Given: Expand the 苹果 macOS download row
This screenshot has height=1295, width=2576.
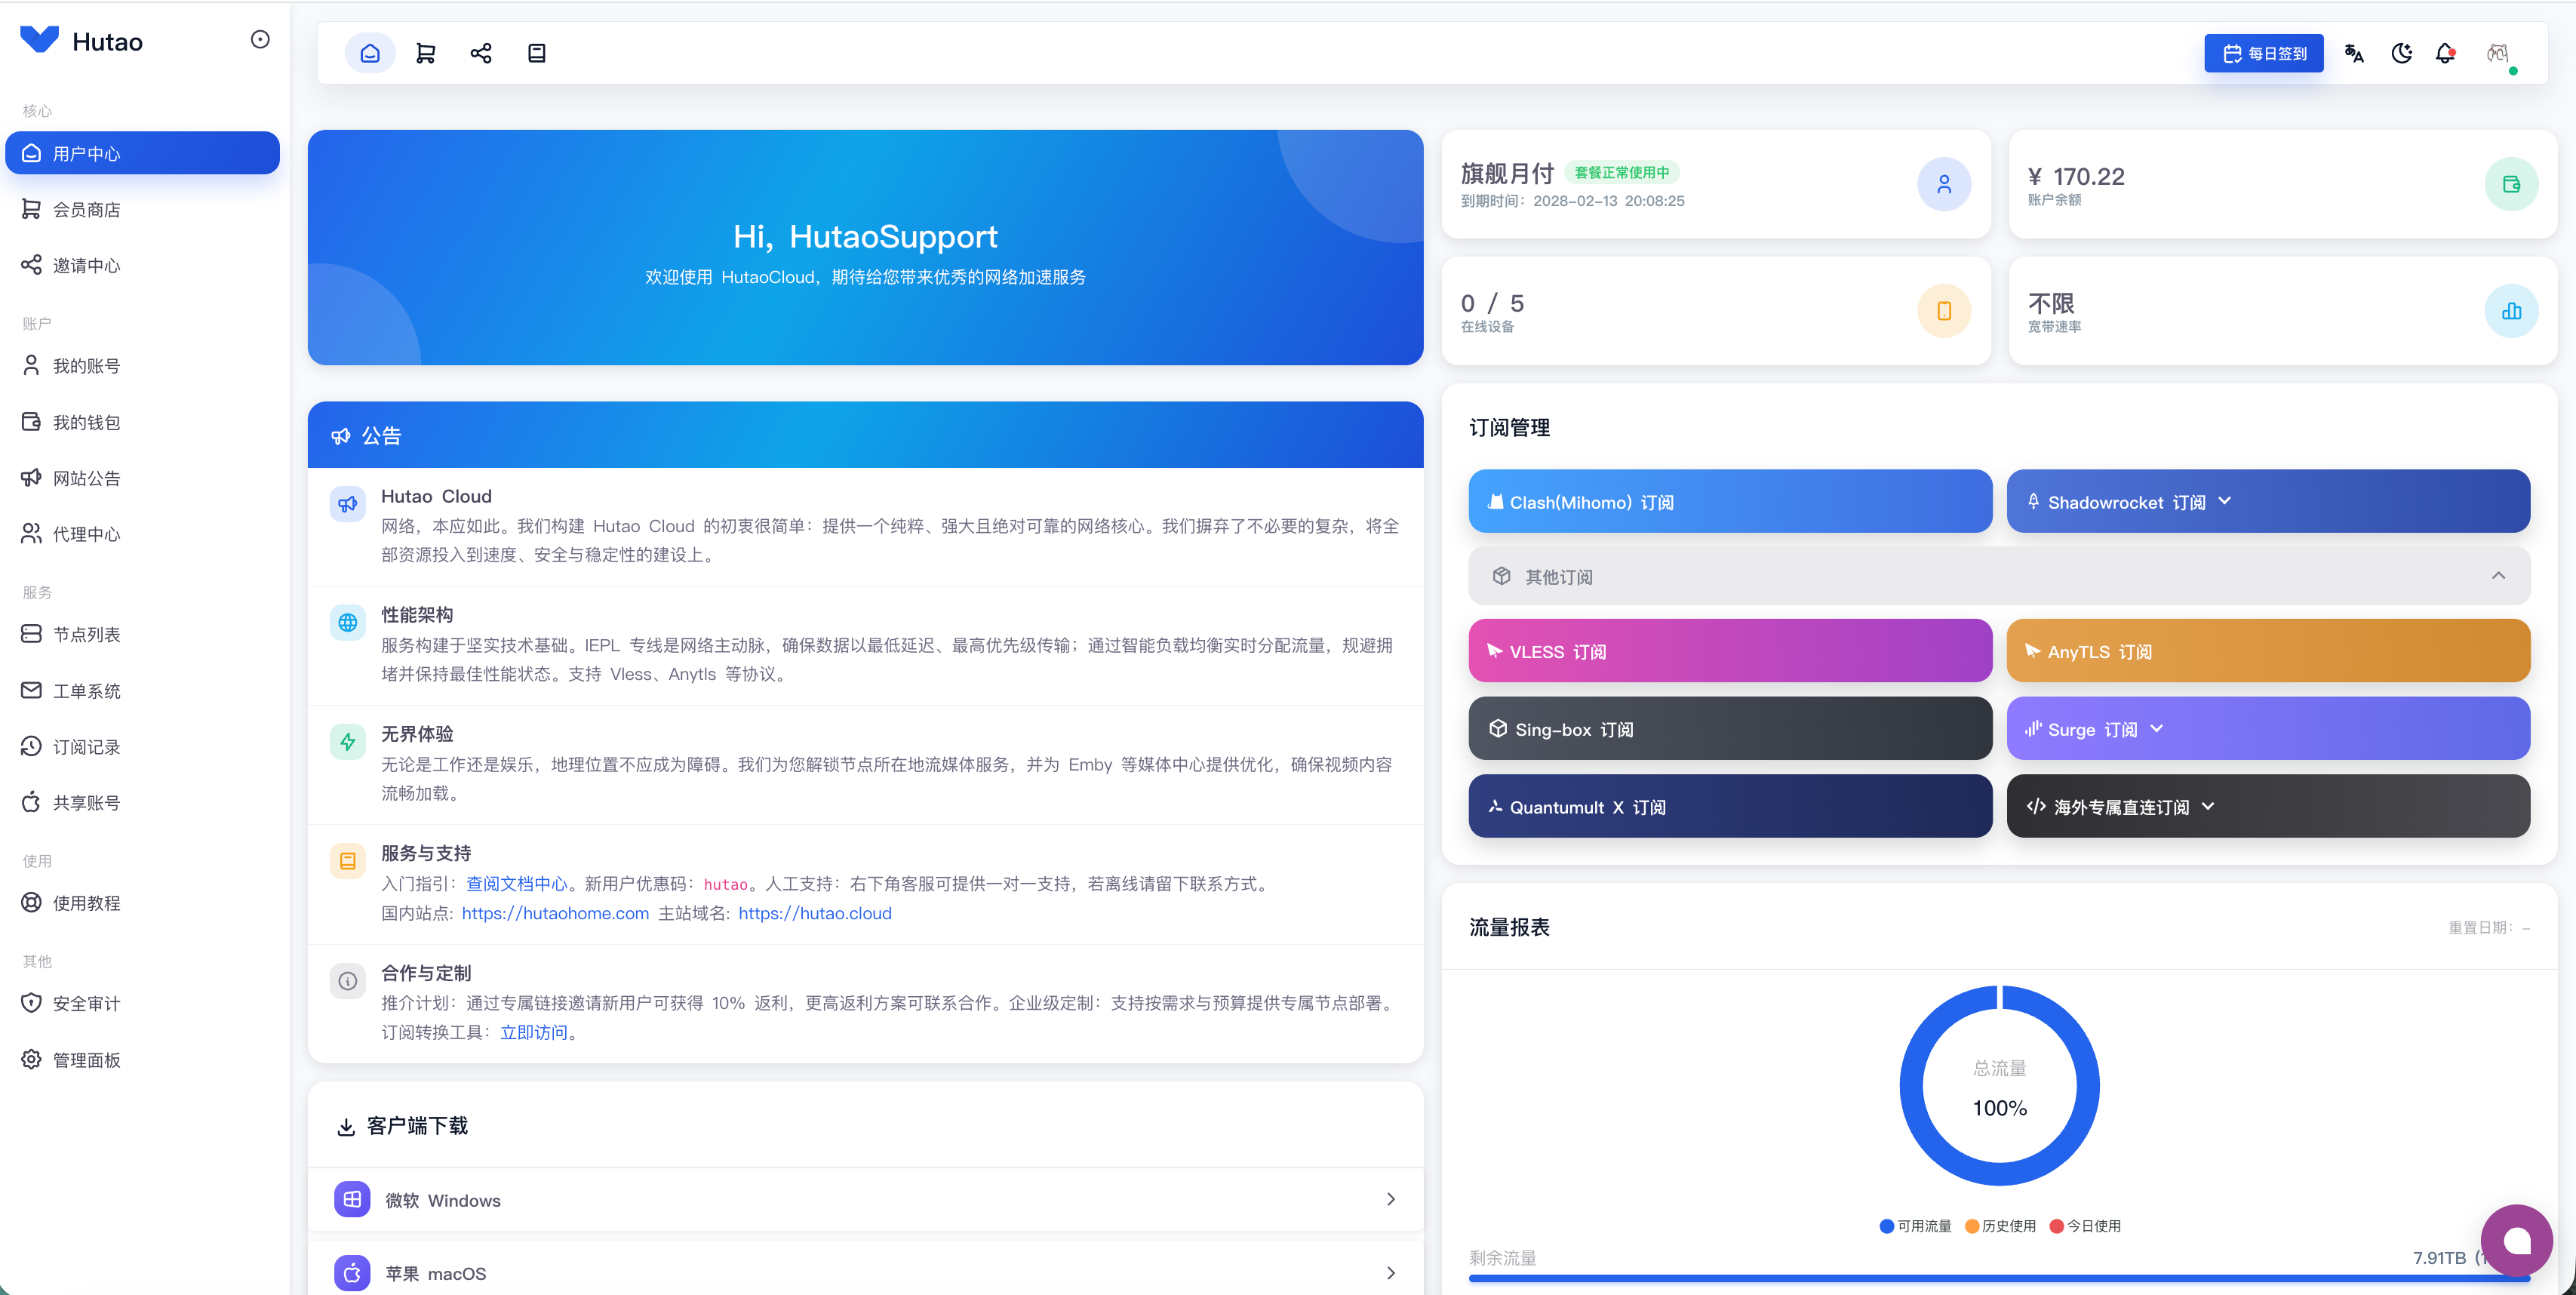Looking at the screenshot, I should [865, 1272].
